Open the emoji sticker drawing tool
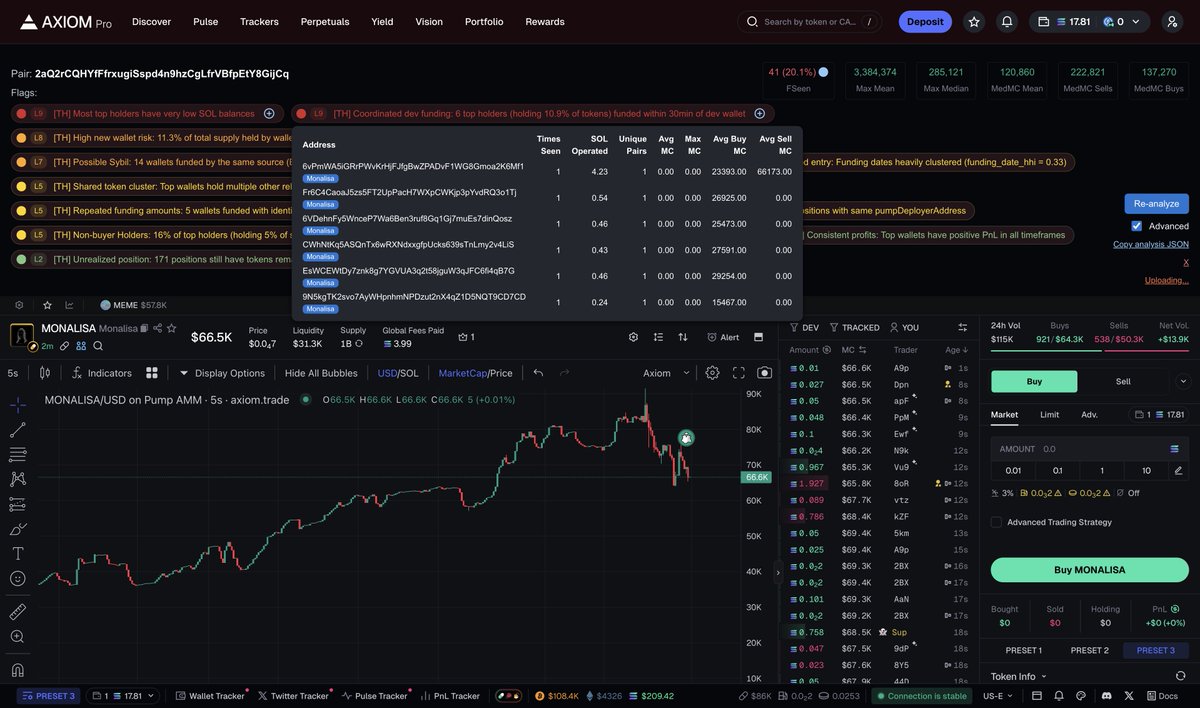Image resolution: width=1200 pixels, height=708 pixels. [x=17, y=578]
